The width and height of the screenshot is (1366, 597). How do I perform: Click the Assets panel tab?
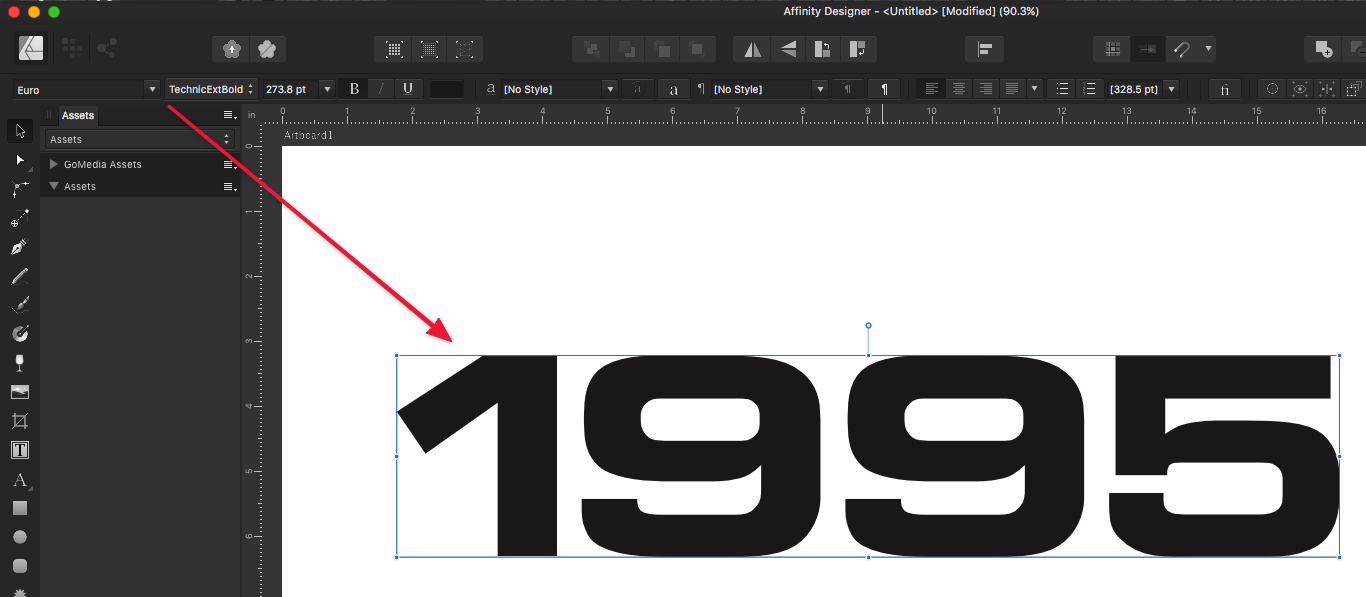[78, 116]
